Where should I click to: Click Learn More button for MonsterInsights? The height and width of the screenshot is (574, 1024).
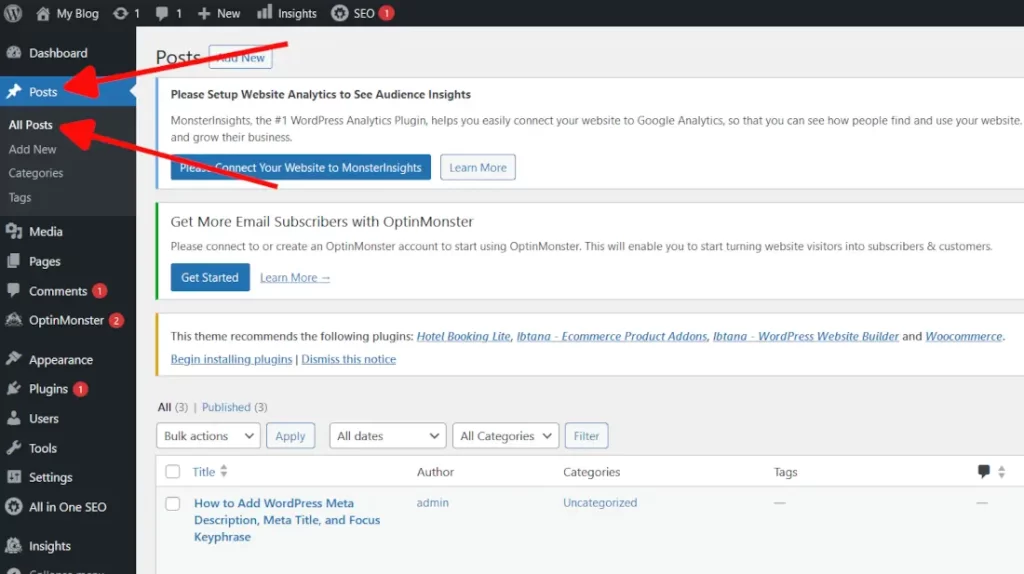(477, 167)
